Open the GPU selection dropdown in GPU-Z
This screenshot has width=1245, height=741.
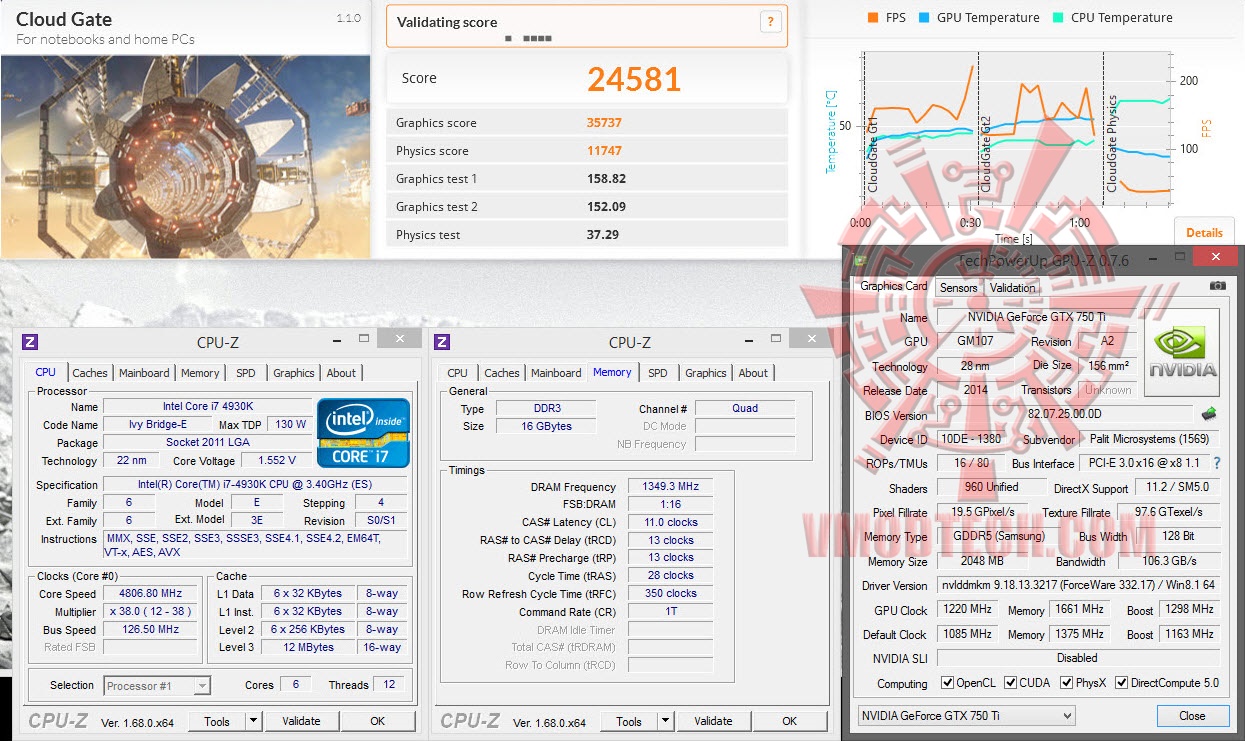(x=967, y=715)
